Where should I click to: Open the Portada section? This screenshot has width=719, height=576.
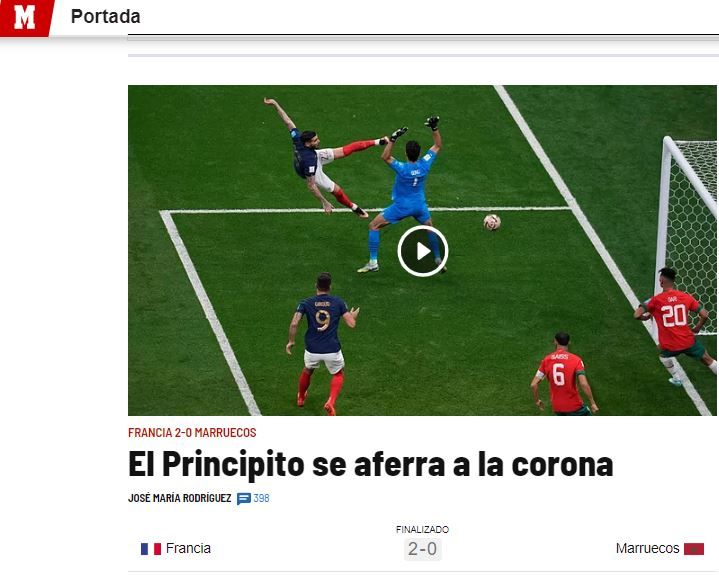(105, 17)
